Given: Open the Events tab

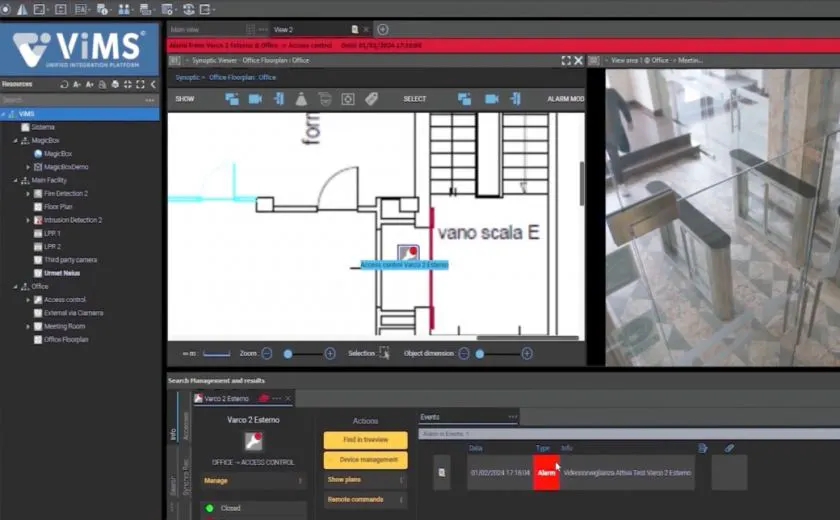Looking at the screenshot, I should [430, 417].
